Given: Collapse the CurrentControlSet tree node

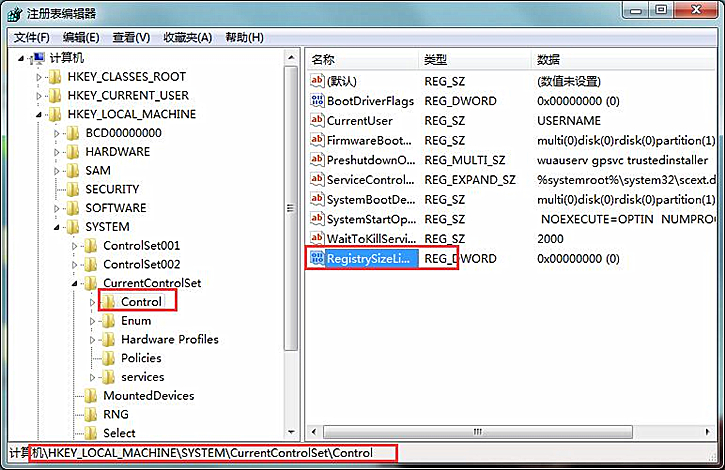Looking at the screenshot, I should 76,283.
